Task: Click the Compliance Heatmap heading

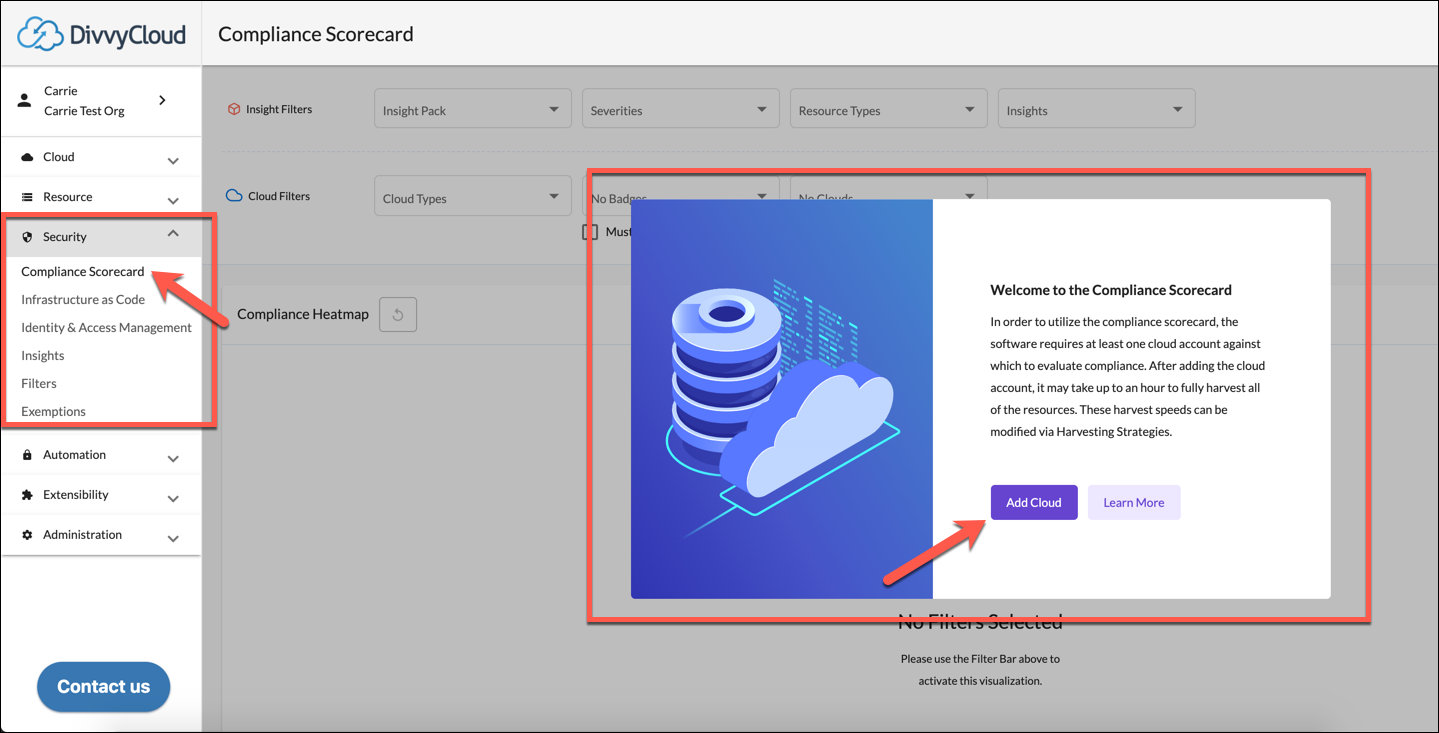Action: [303, 314]
